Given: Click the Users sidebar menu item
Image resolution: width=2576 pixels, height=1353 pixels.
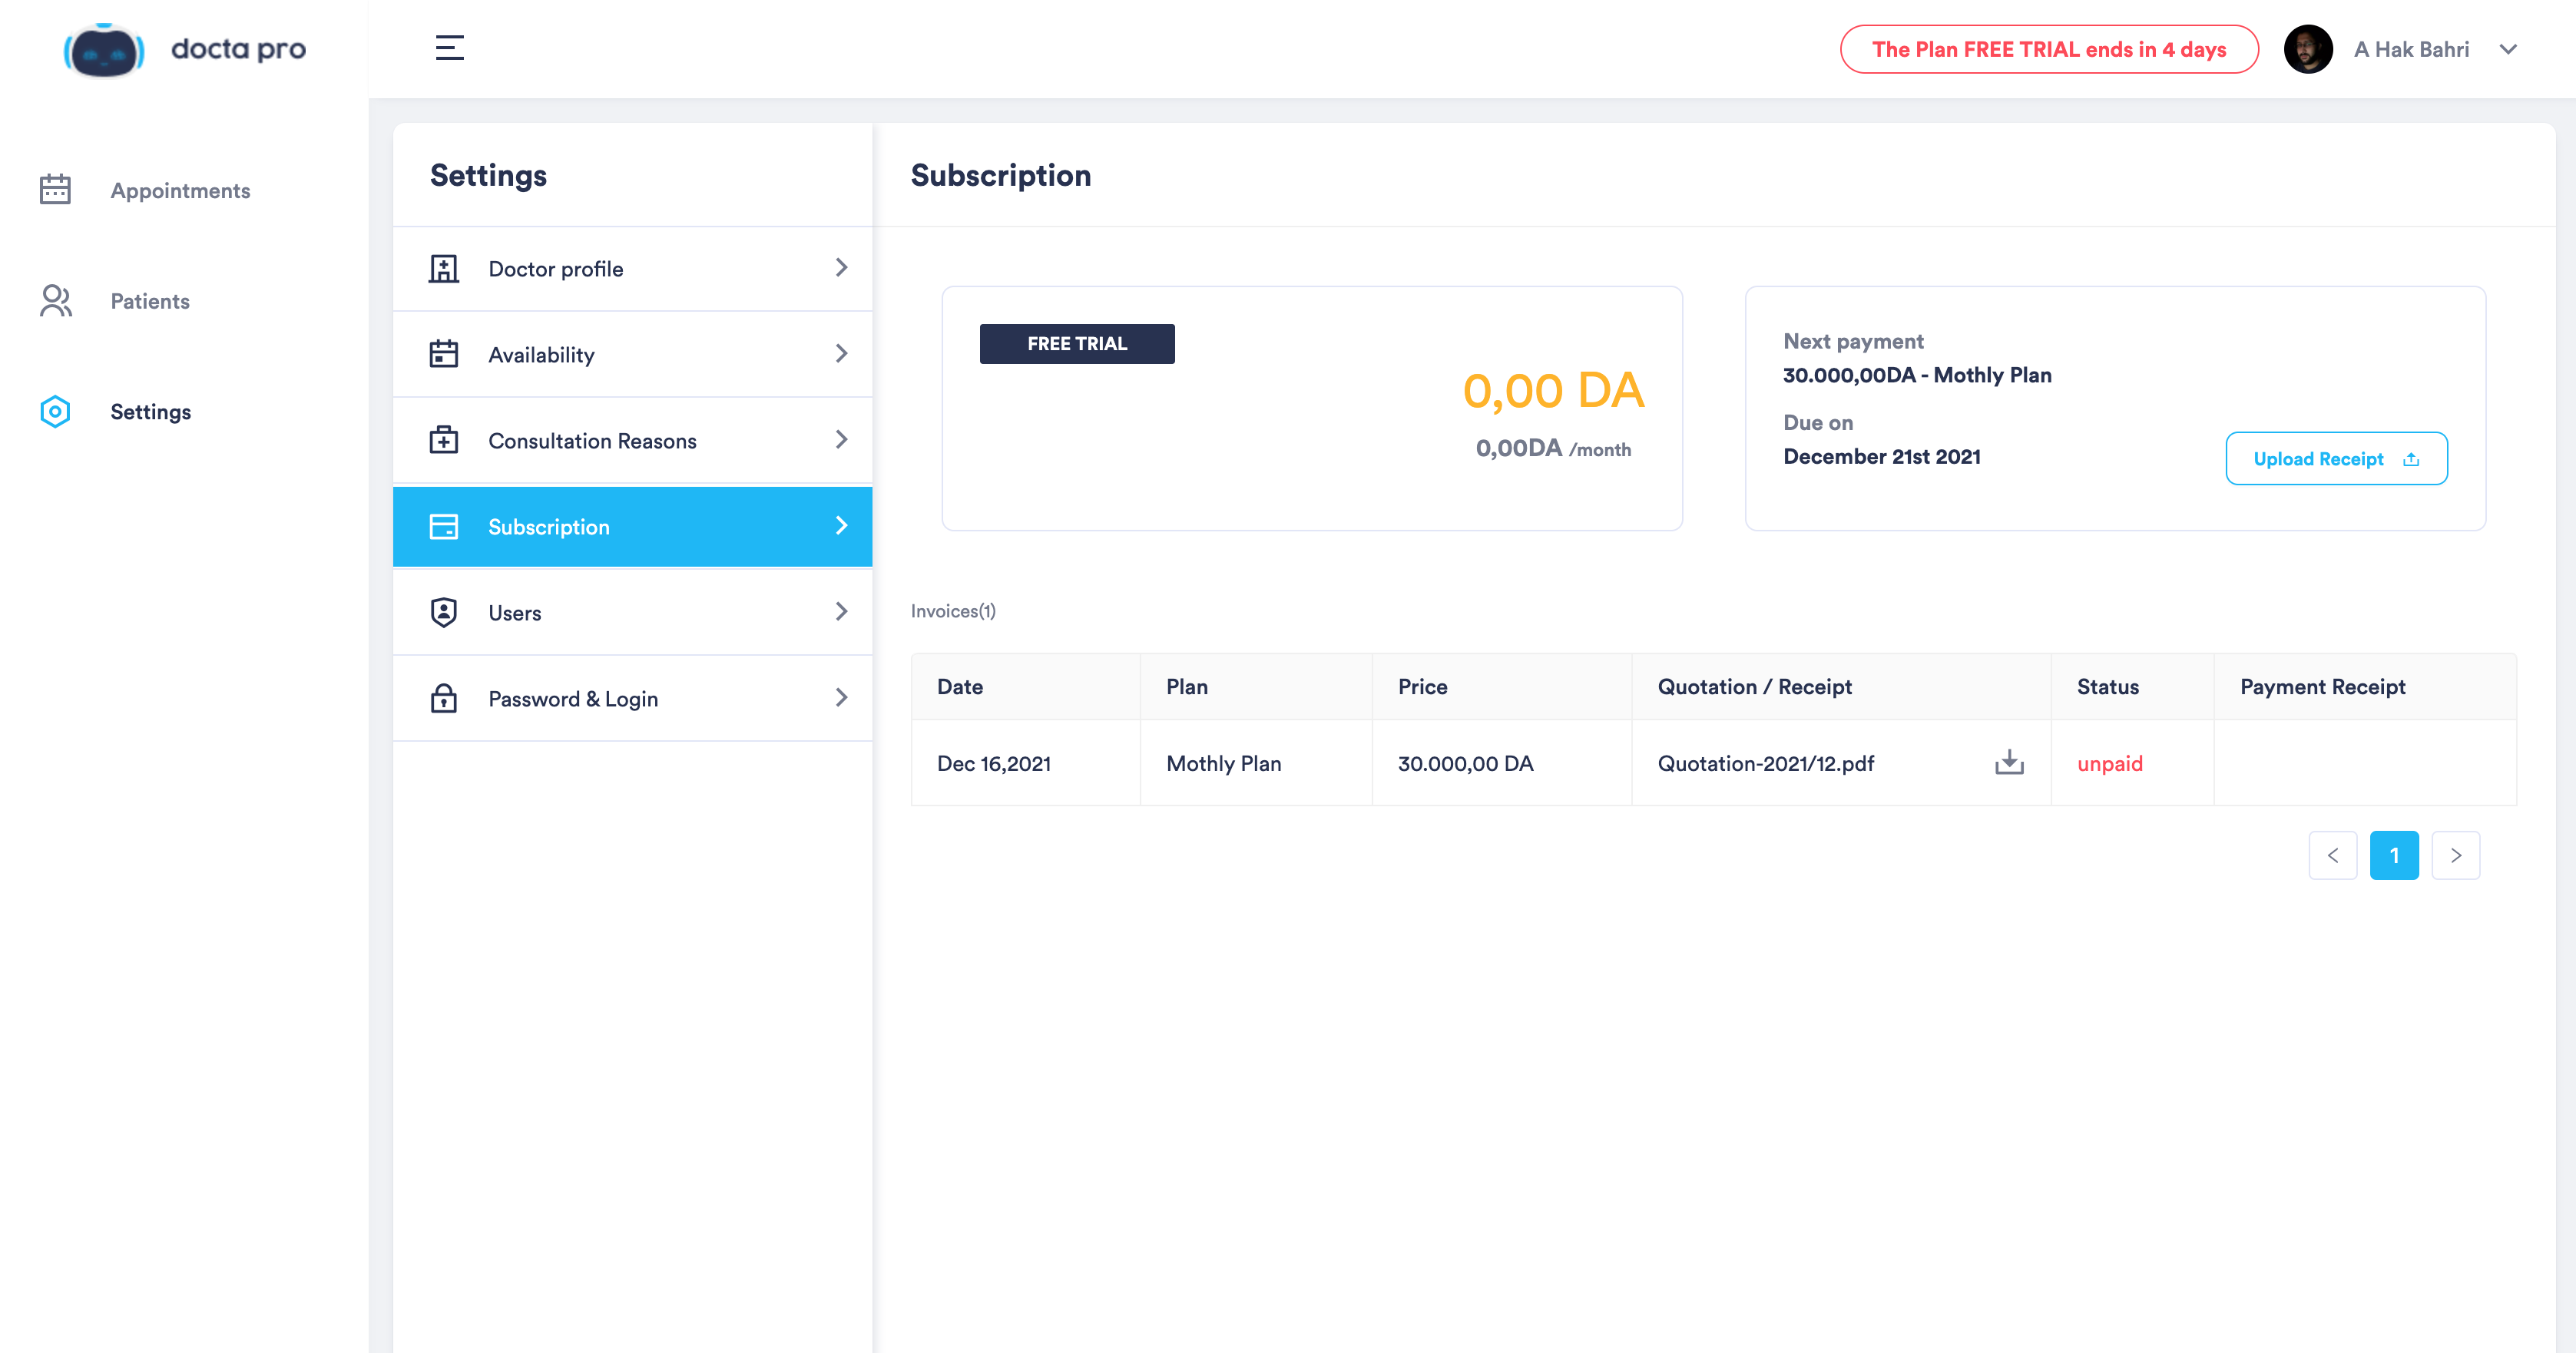Looking at the screenshot, I should [632, 612].
